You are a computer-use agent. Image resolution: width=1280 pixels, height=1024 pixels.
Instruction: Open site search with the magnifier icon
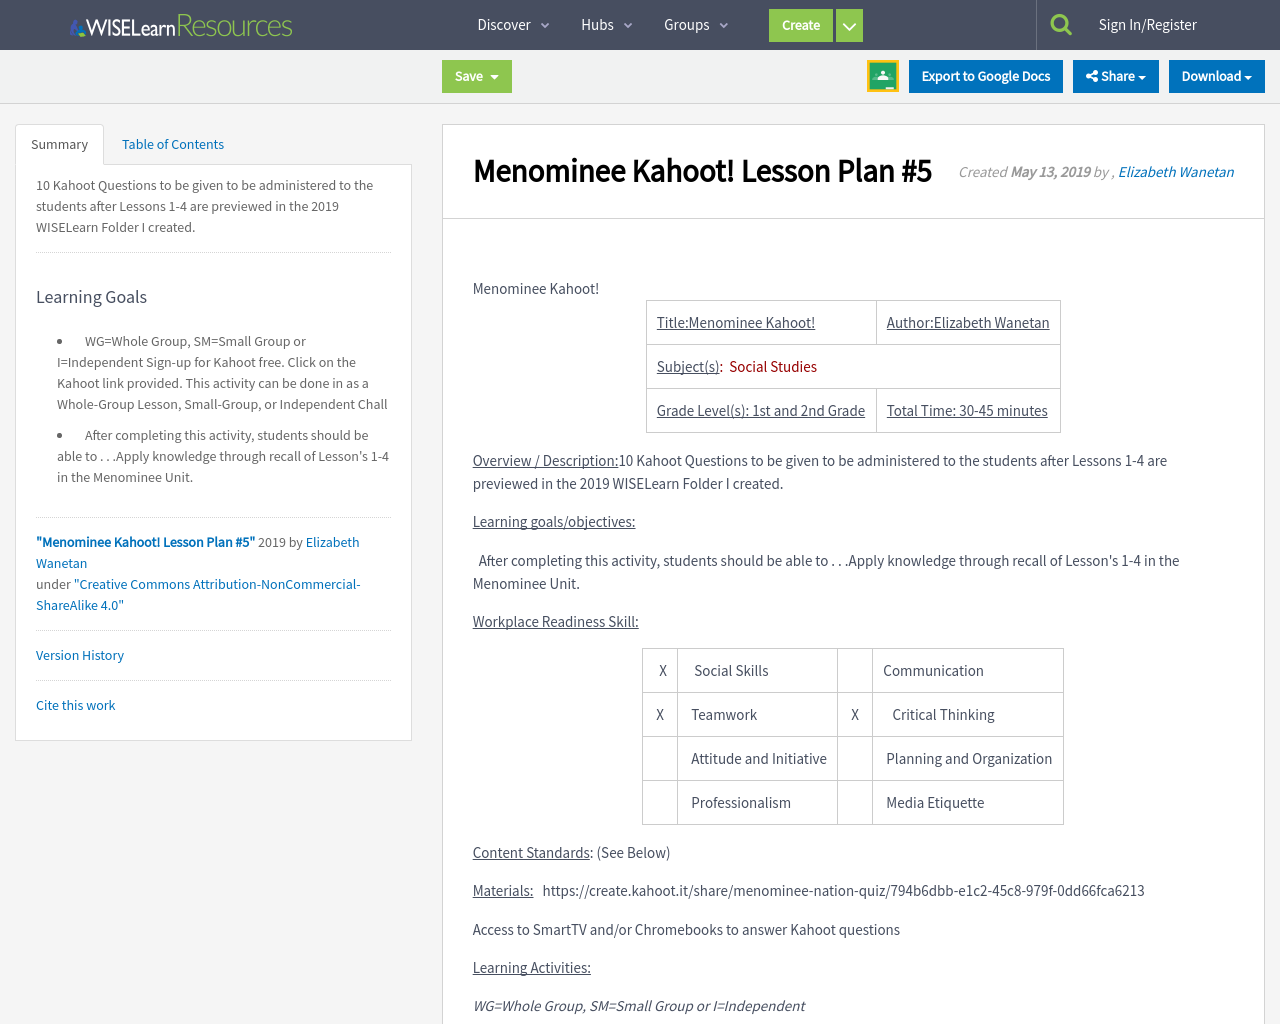(1062, 22)
